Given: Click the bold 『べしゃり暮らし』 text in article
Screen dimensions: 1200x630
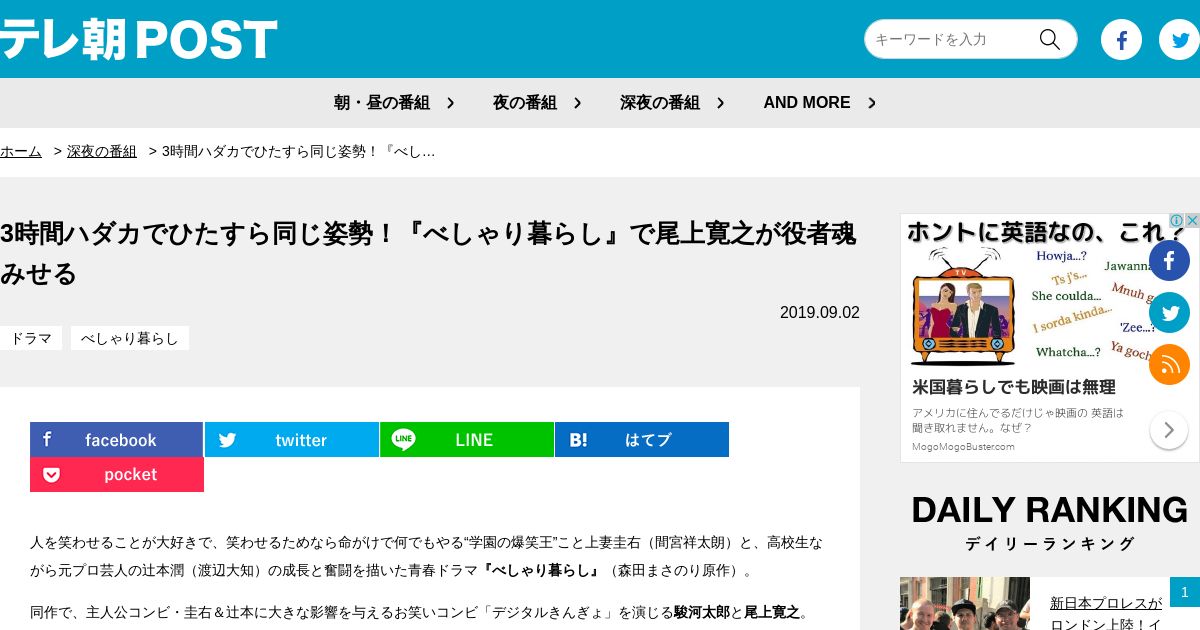Looking at the screenshot, I should (540, 571).
